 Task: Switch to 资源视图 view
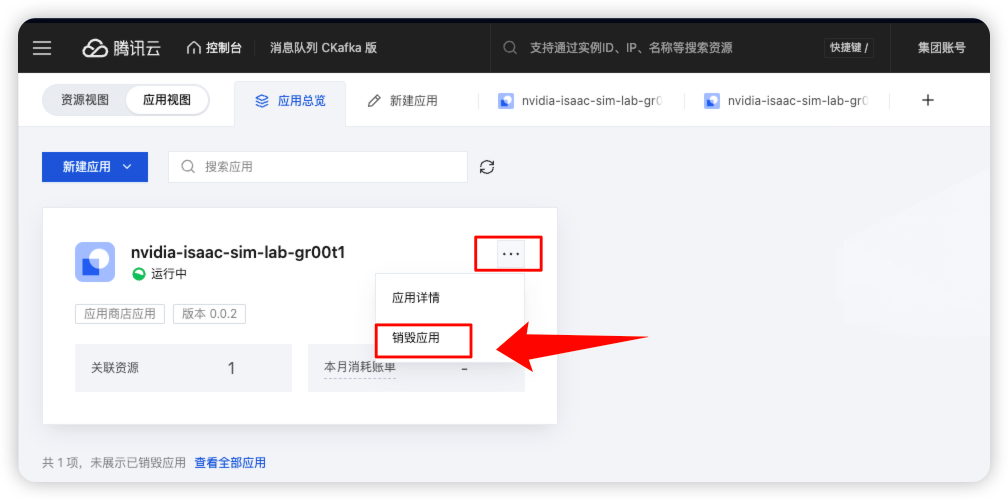click(85, 100)
